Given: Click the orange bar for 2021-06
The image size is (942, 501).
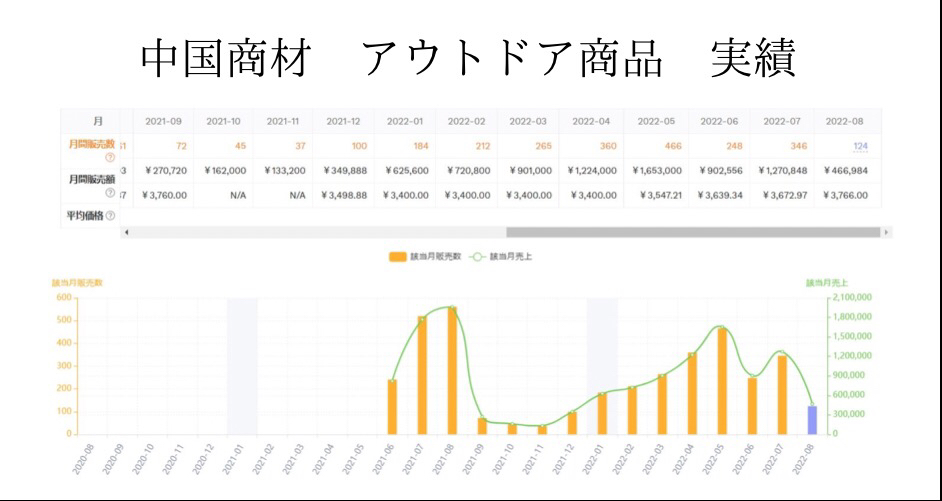Looking at the screenshot, I should click(x=392, y=407).
